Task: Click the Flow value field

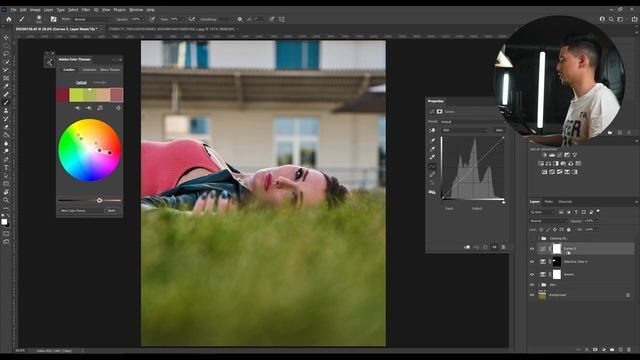Action: 175,19
